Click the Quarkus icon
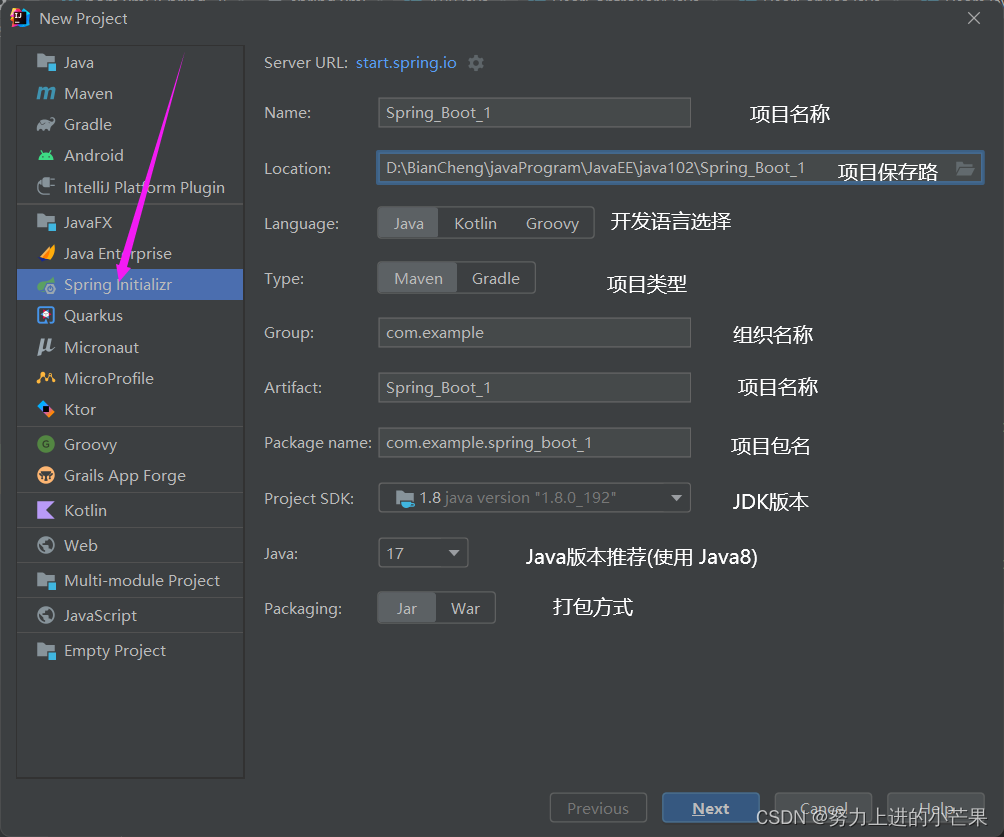 click(46, 315)
